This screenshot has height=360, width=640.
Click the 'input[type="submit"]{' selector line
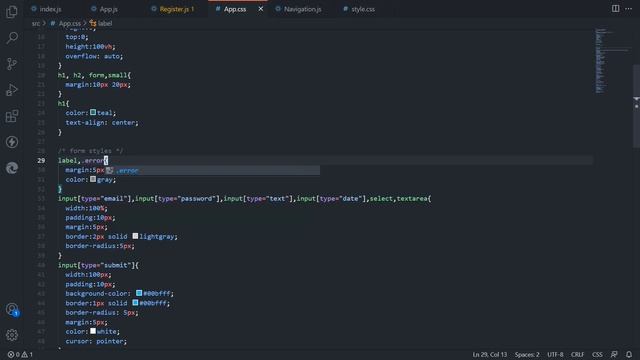pyautogui.click(x=98, y=265)
